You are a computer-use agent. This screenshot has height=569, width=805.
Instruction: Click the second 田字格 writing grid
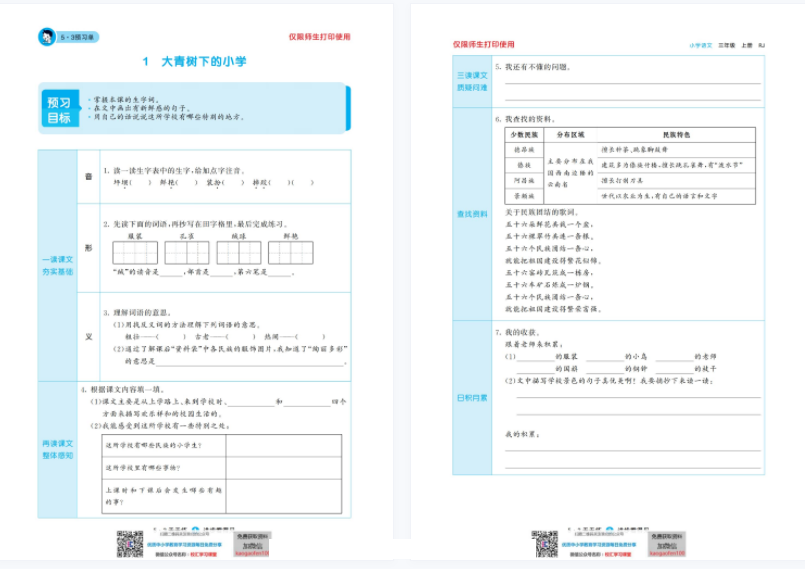[187, 253]
